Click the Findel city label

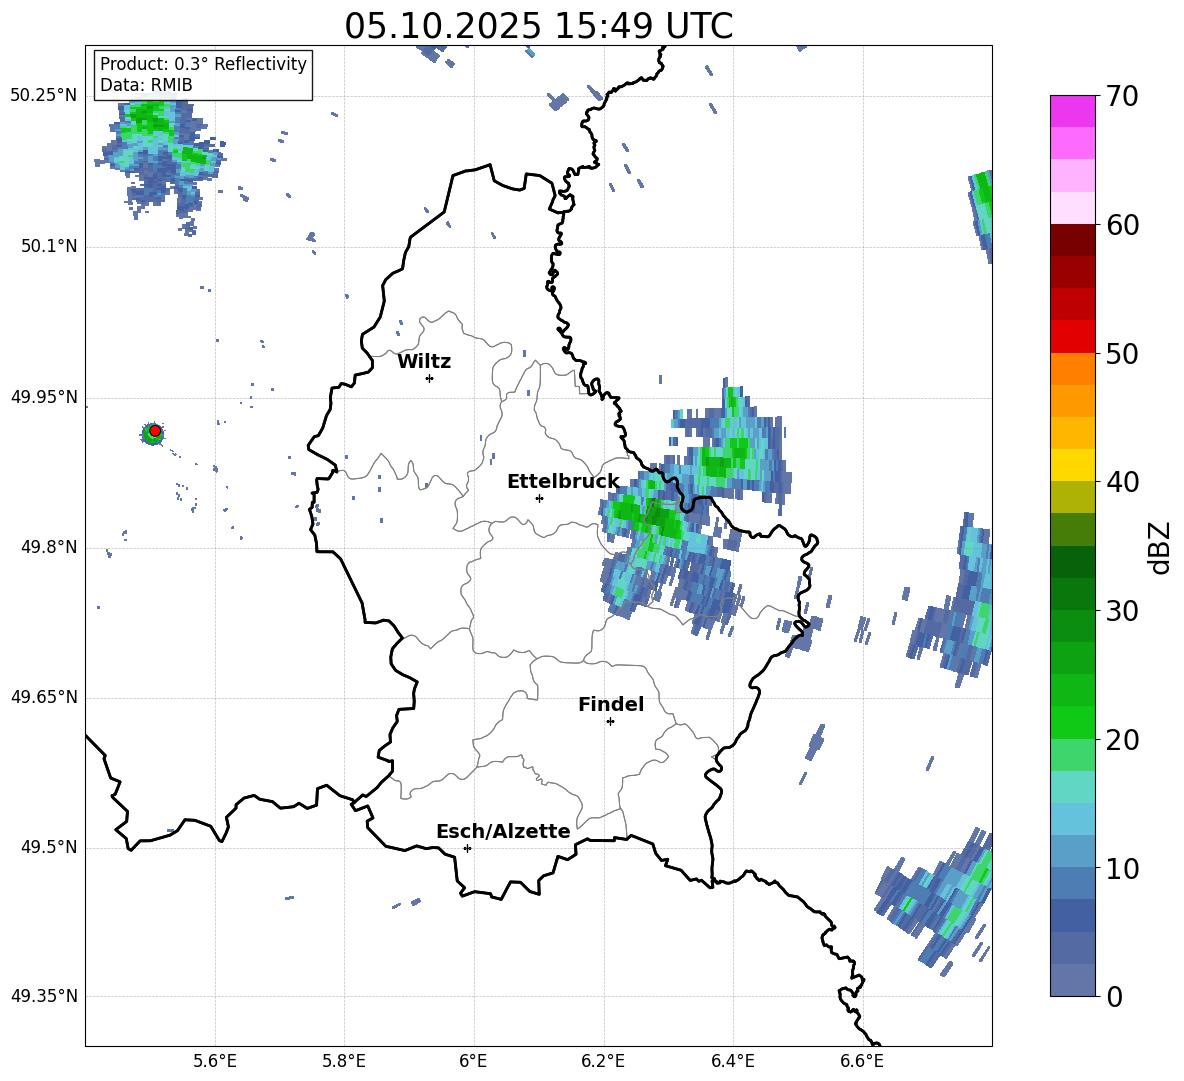[x=611, y=704]
